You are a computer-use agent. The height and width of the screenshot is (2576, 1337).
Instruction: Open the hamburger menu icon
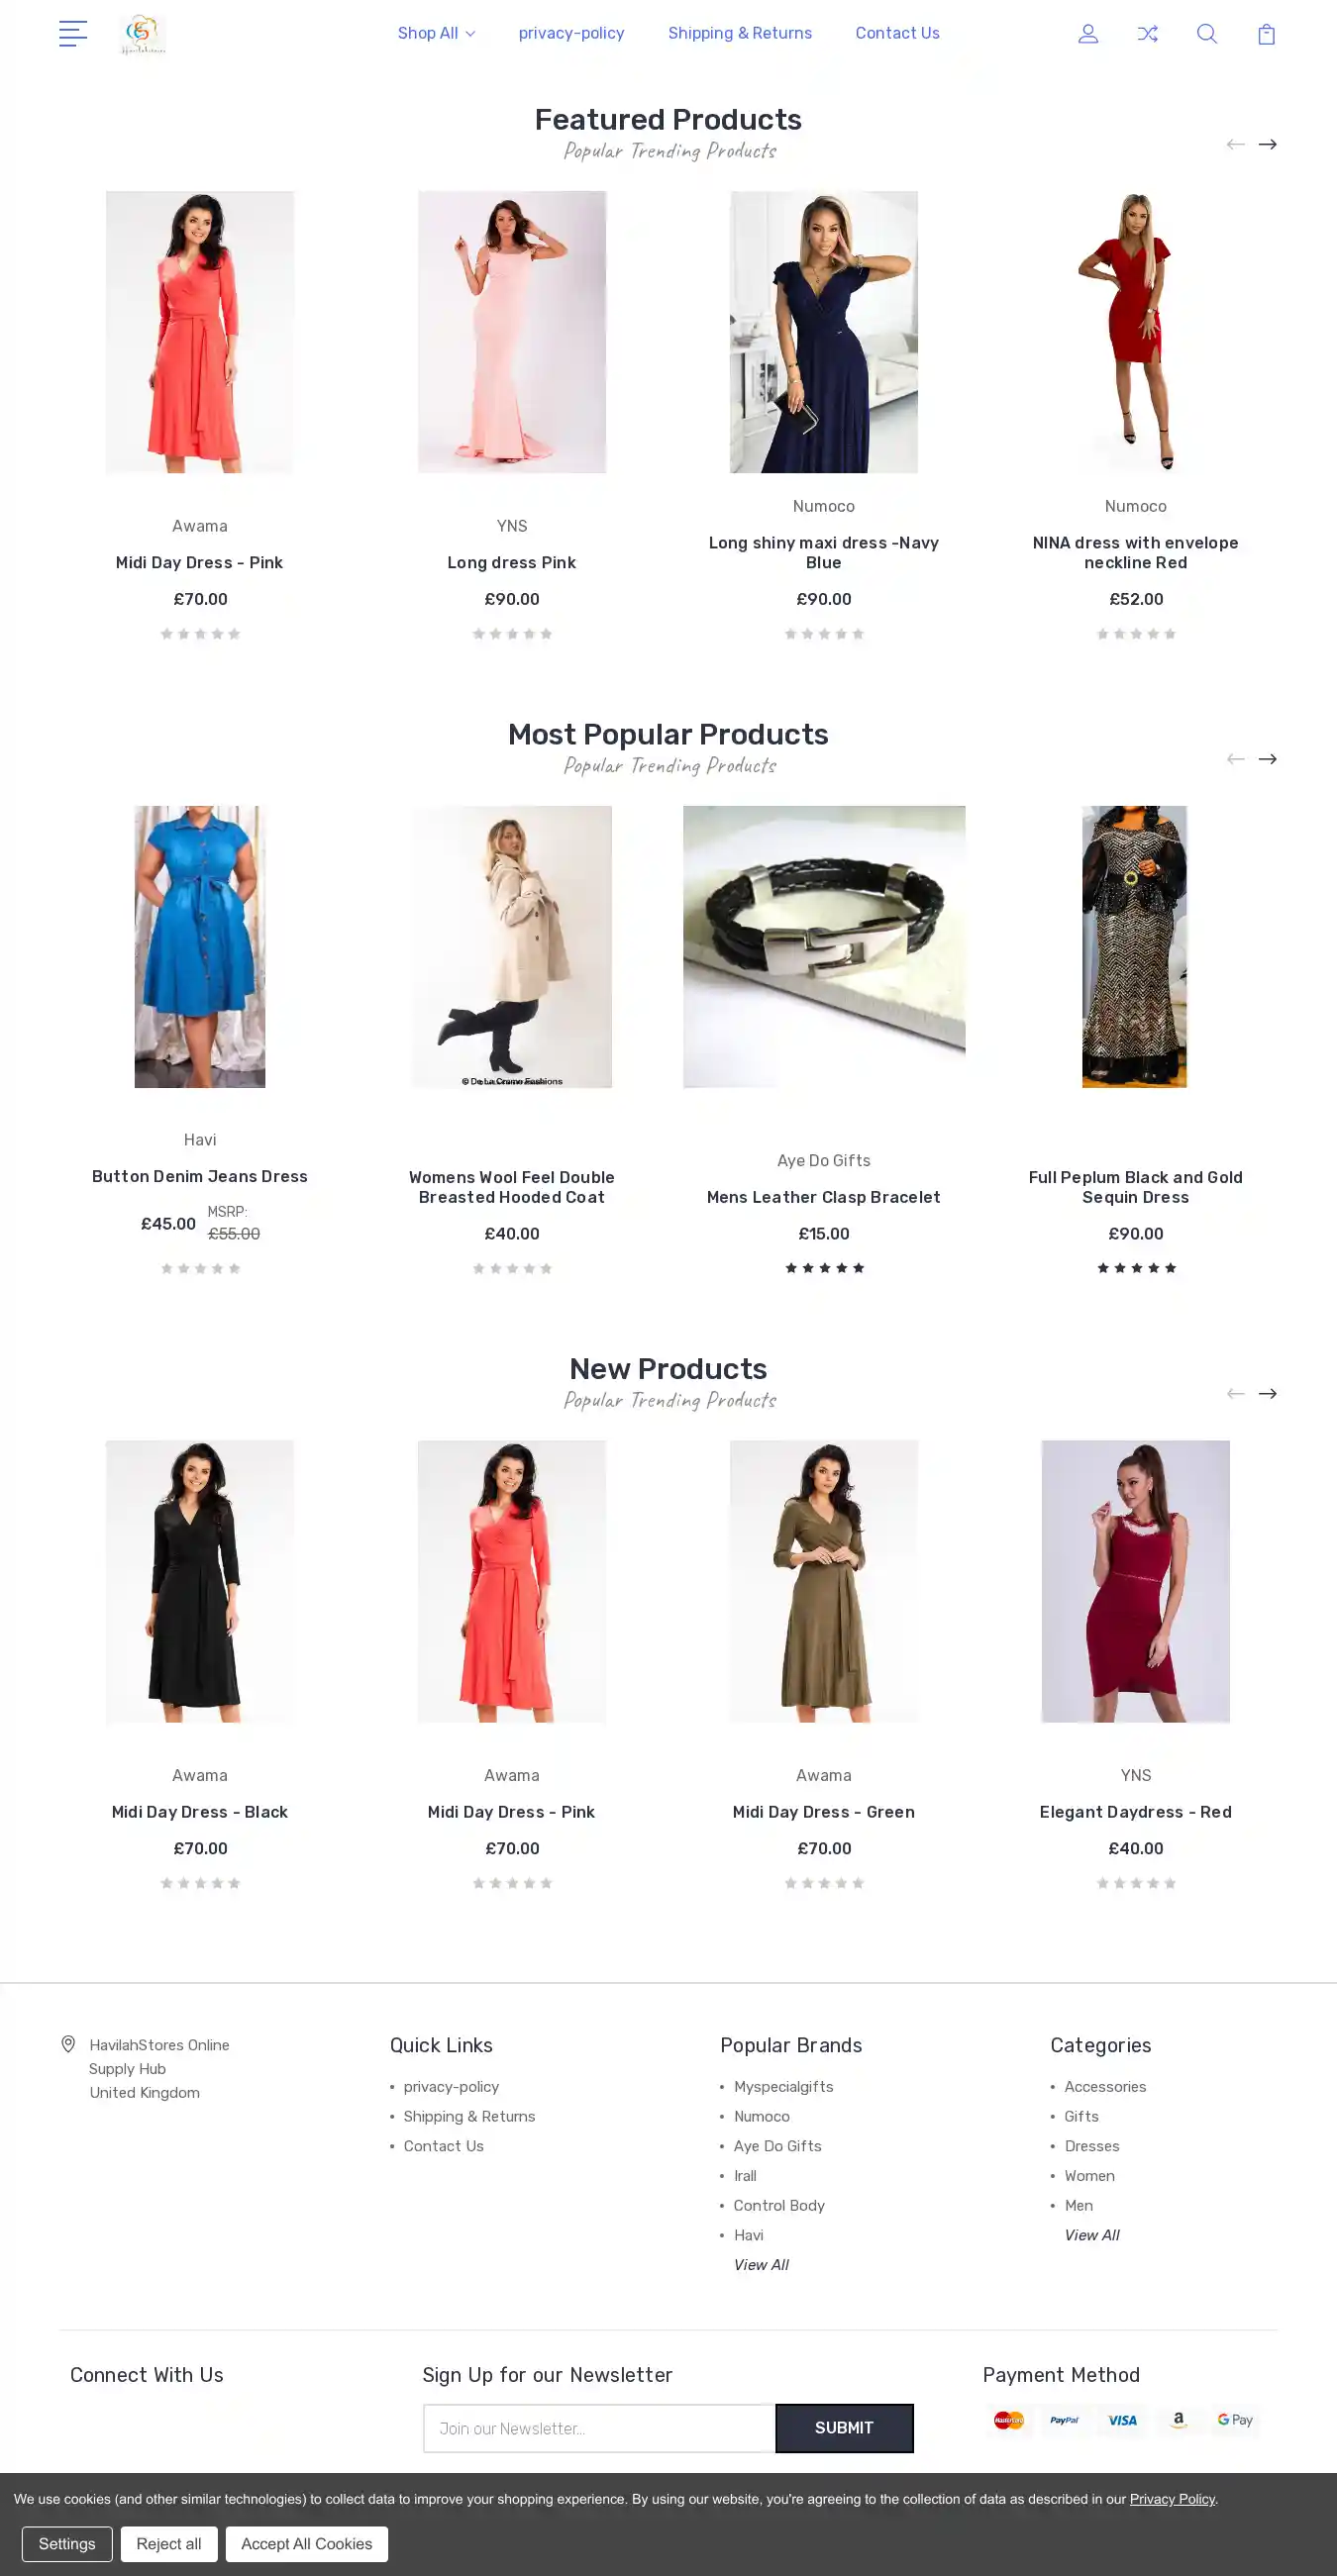[x=73, y=34]
